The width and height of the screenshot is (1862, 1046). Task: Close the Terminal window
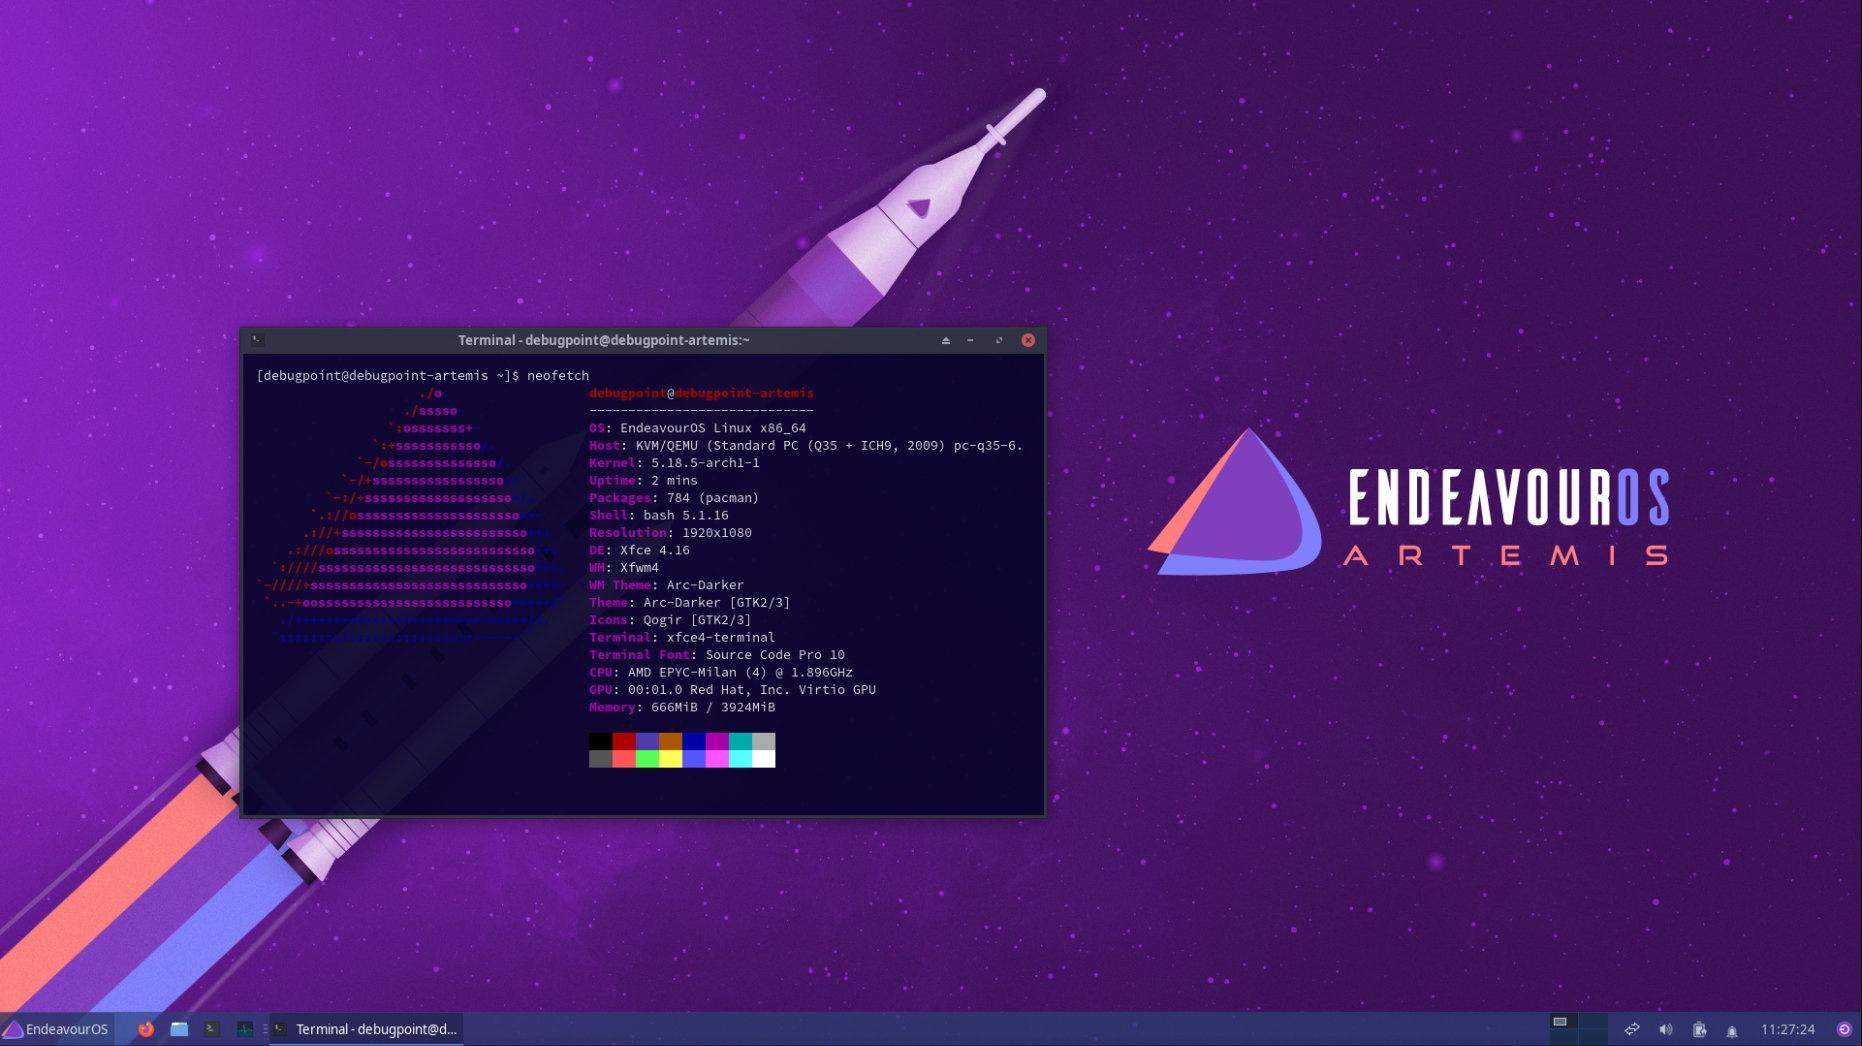pos(1028,340)
